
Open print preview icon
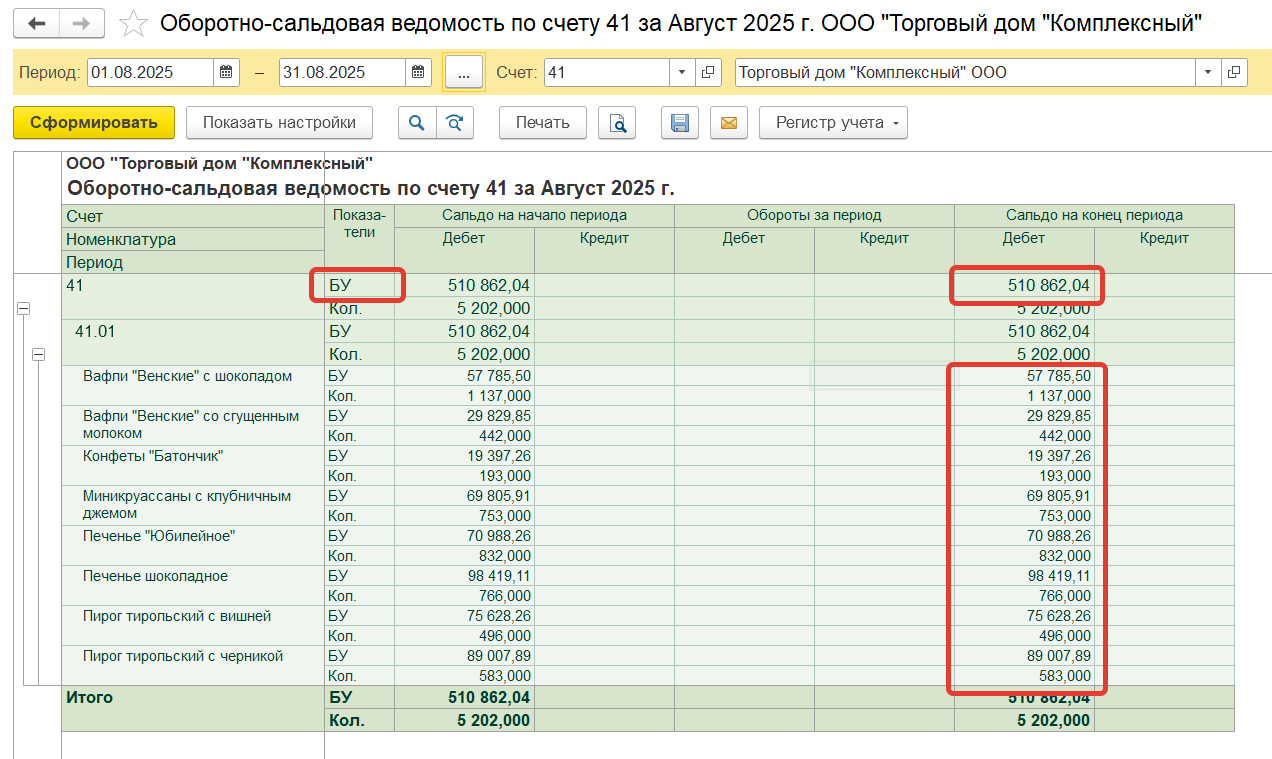618,123
